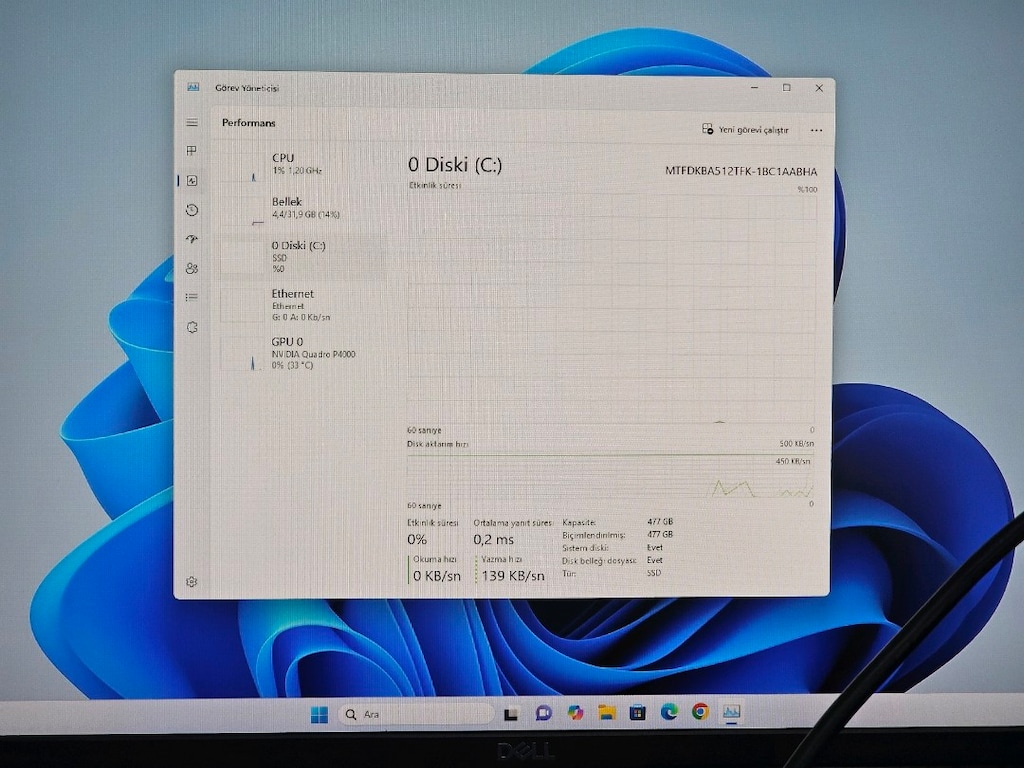Open Task View icon on taskbar
Screen dimensions: 1024x768
pos(511,714)
